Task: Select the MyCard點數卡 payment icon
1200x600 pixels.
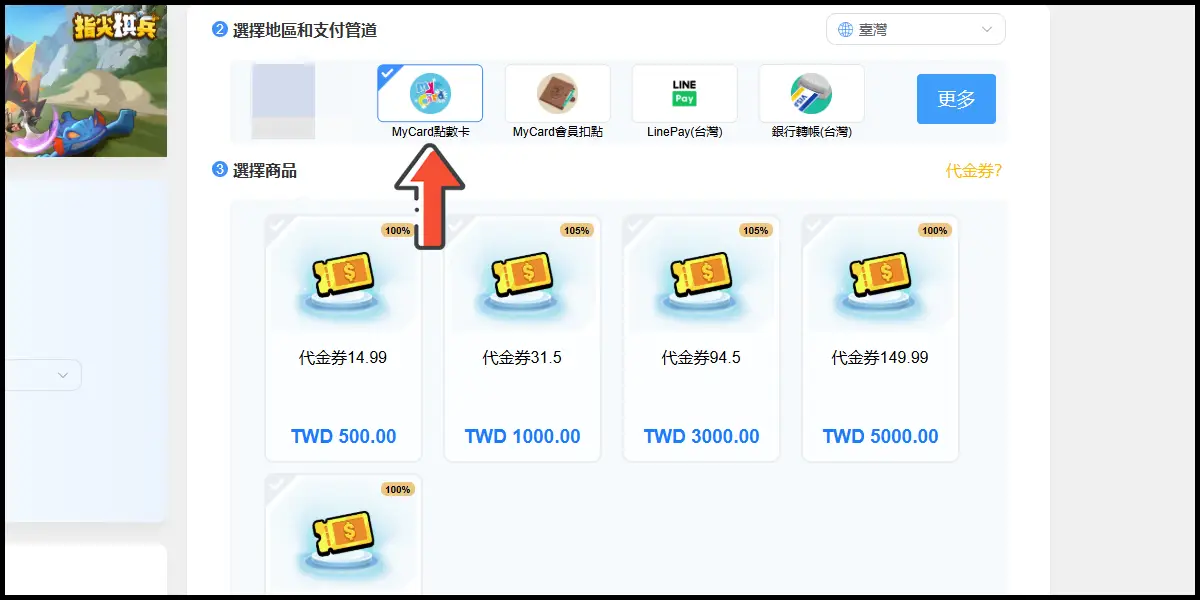Action: click(430, 93)
